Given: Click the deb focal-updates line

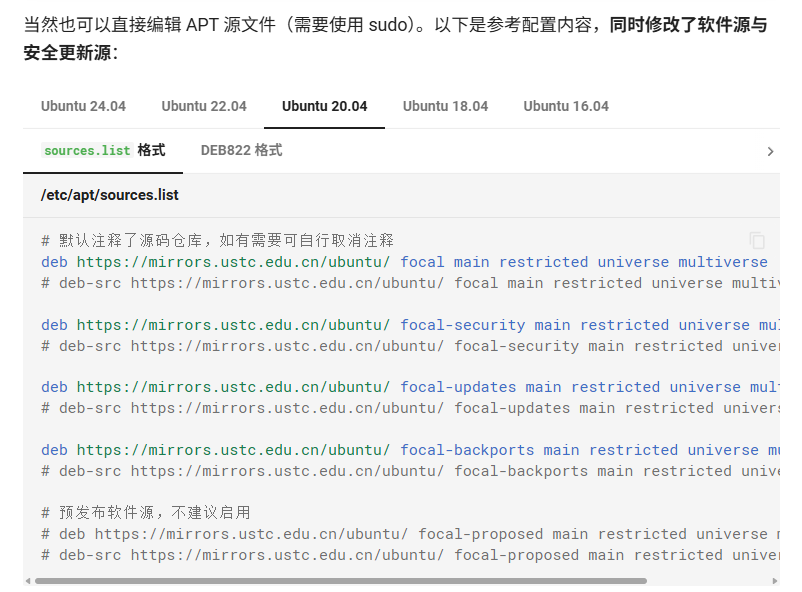Looking at the screenshot, I should pos(410,387).
